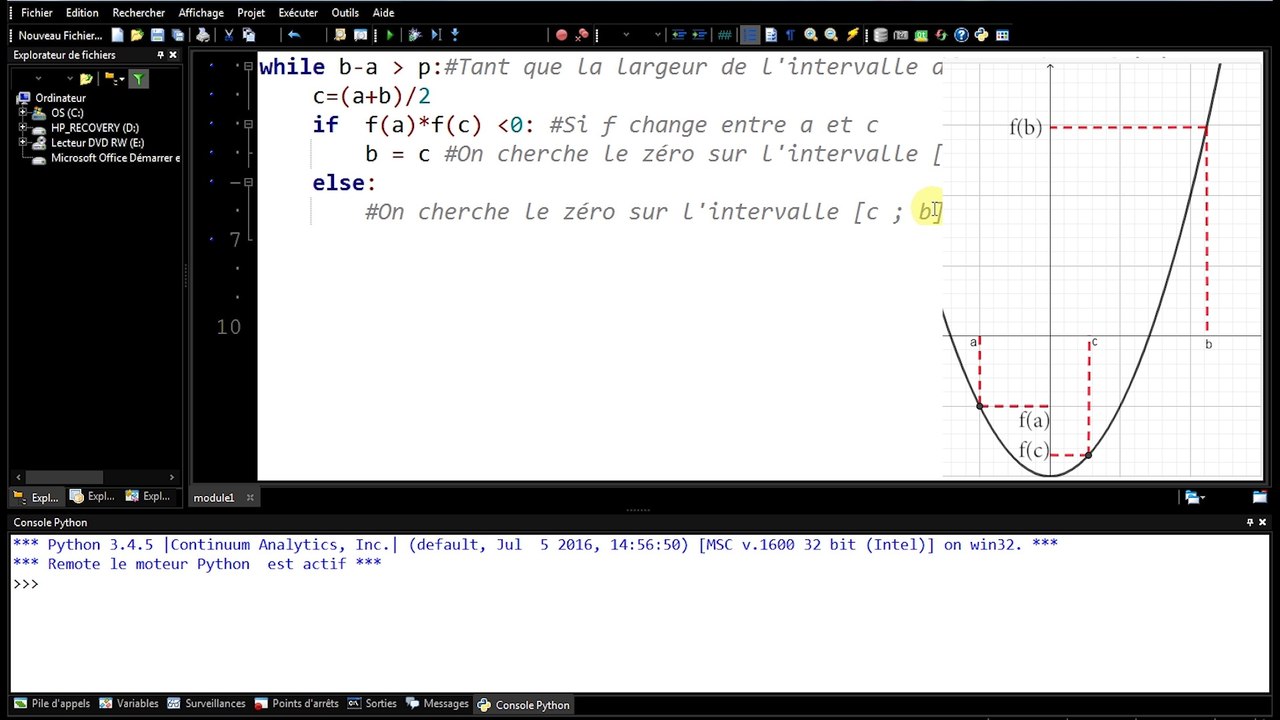Open the Find dialog icon

coord(340,35)
